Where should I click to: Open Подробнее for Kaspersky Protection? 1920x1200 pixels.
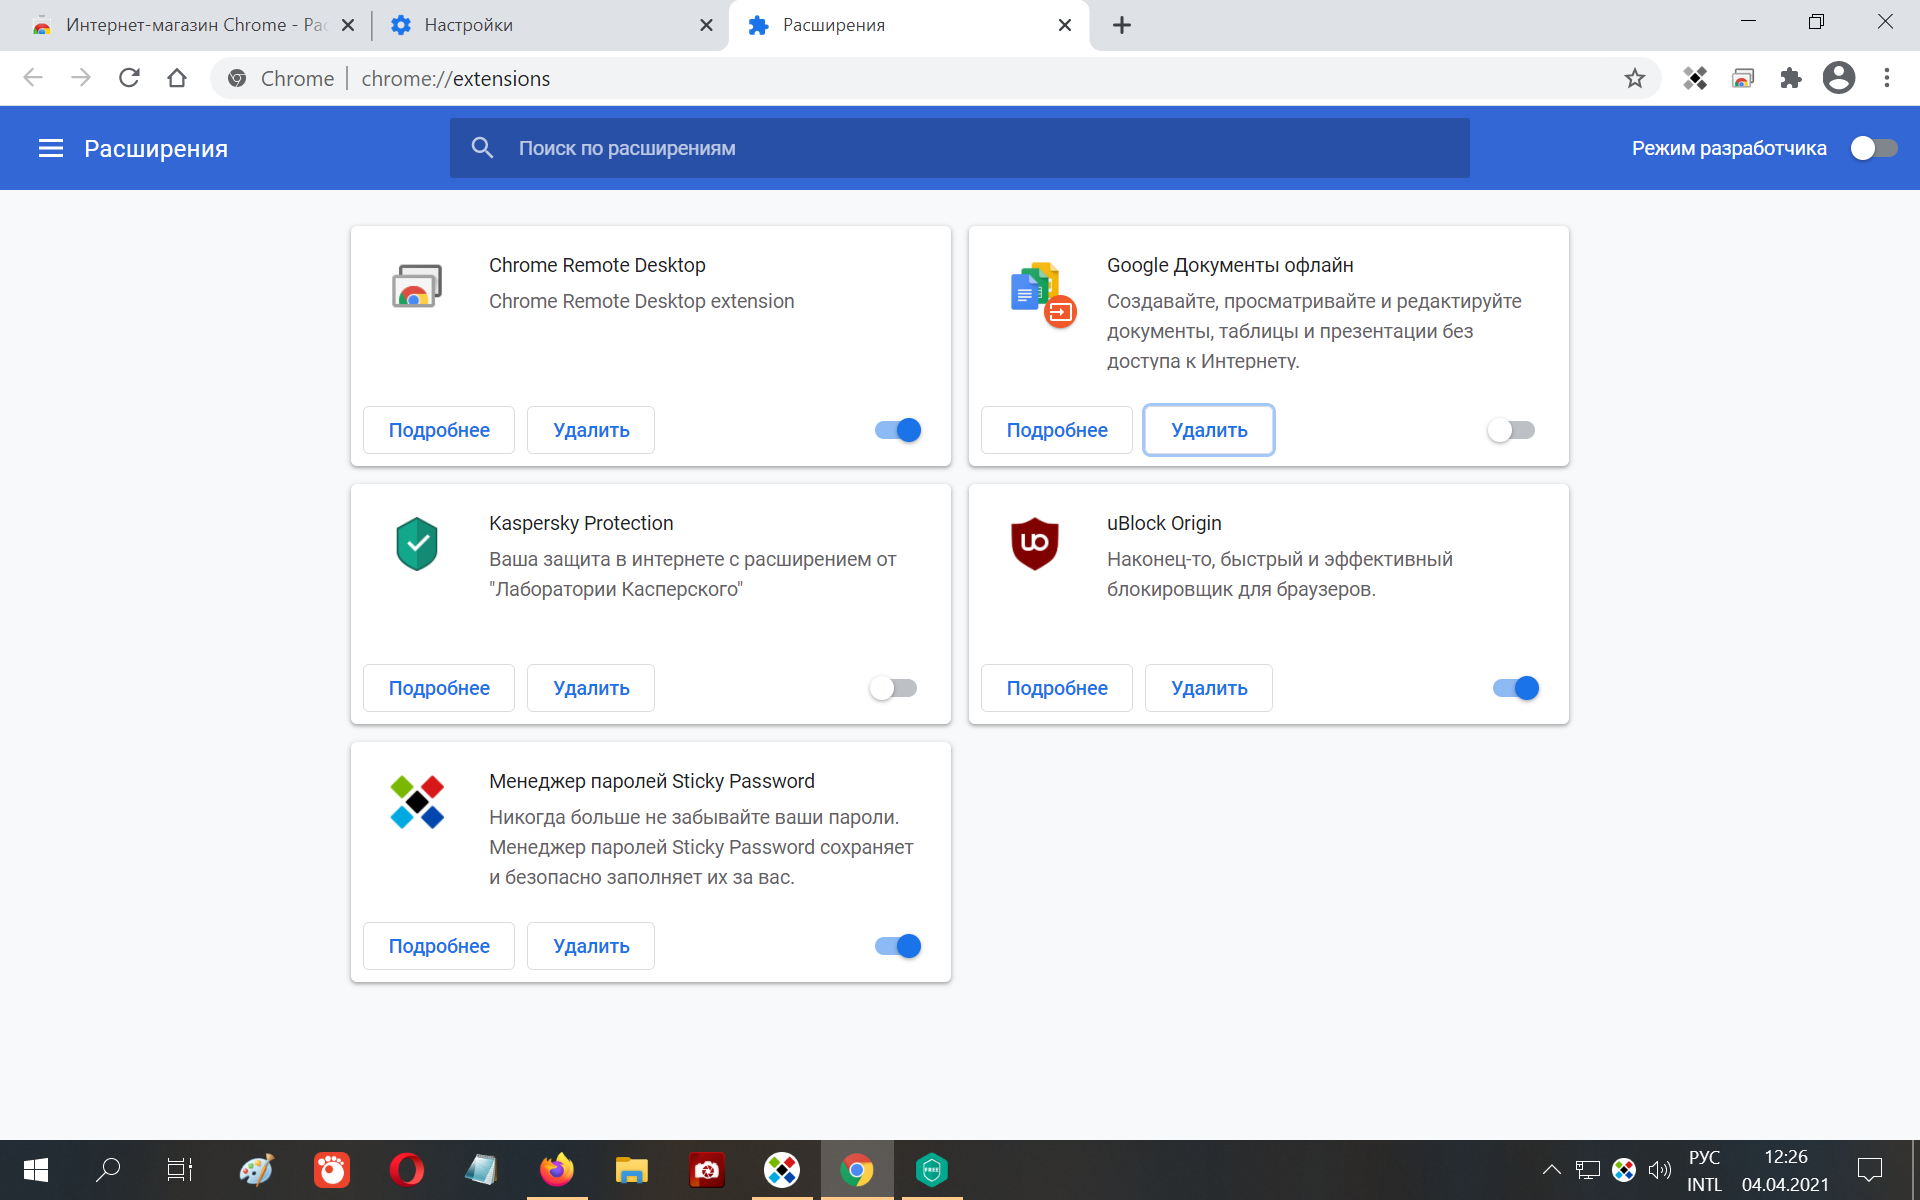point(439,688)
